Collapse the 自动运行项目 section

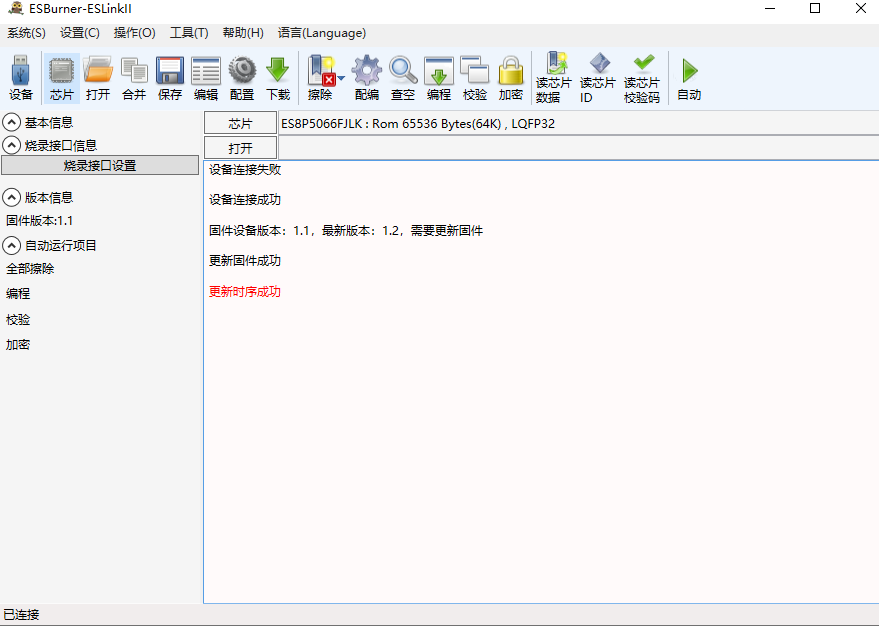point(11,245)
